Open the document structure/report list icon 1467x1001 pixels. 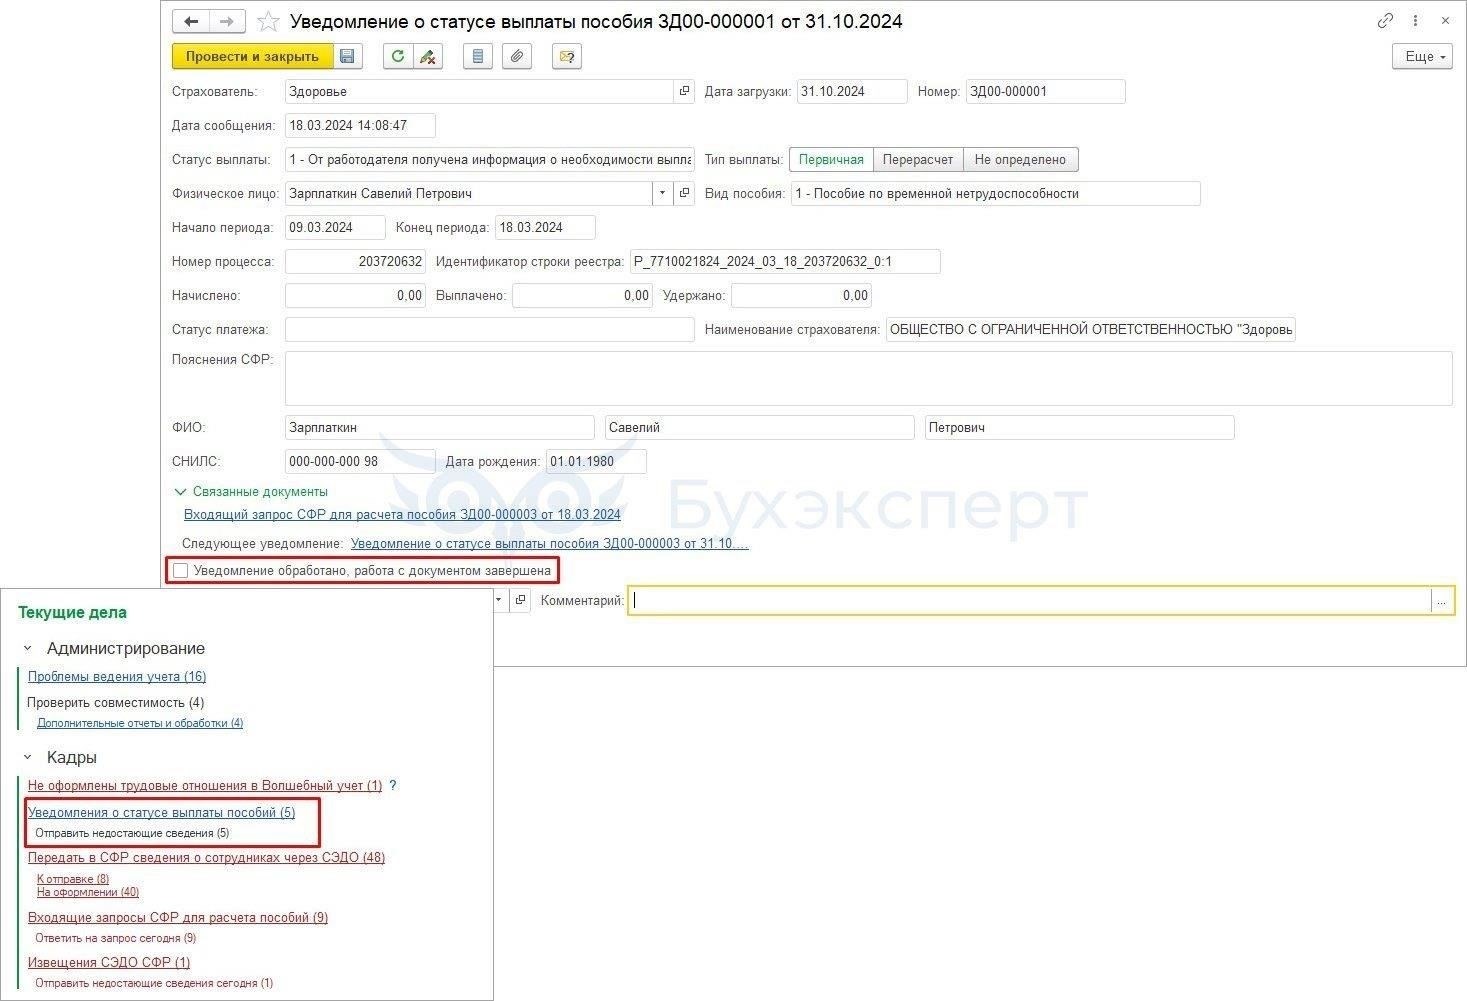(x=478, y=56)
